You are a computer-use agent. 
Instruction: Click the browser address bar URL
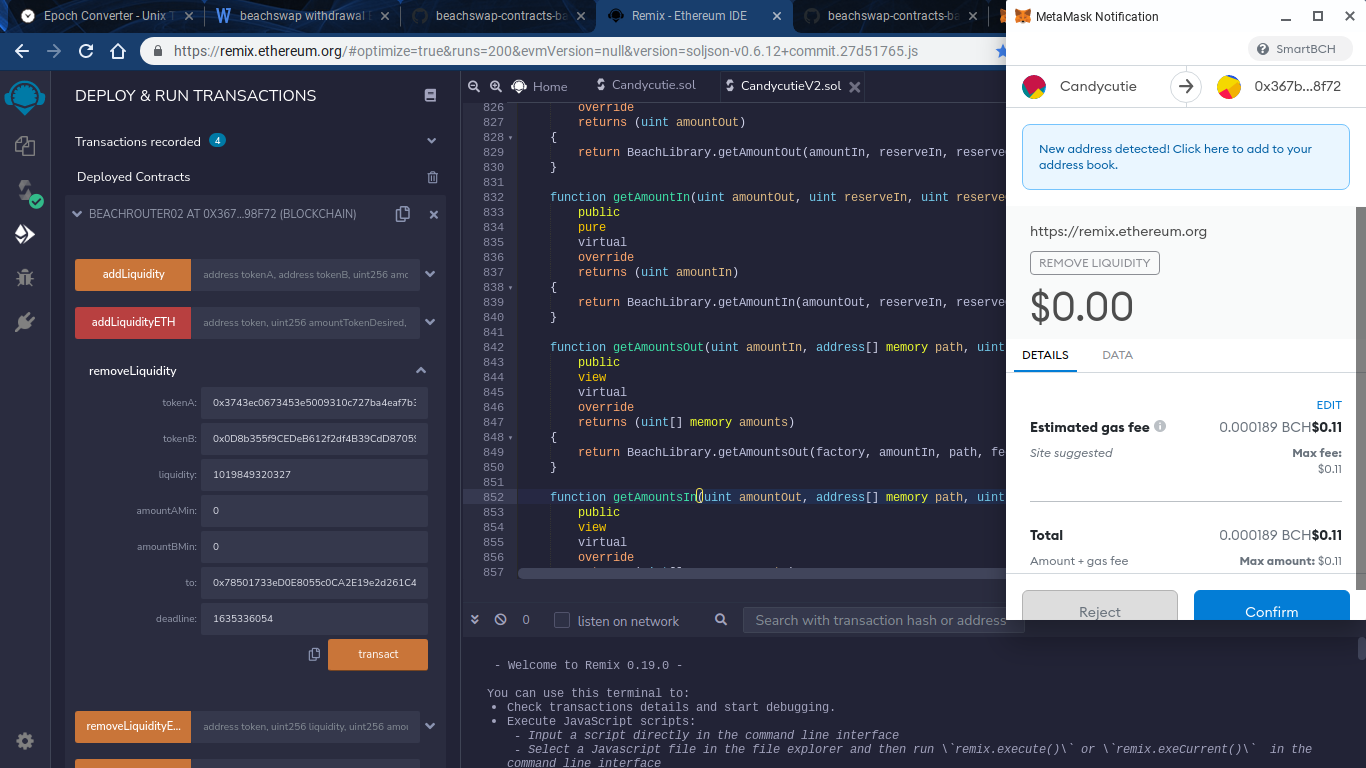[546, 51]
